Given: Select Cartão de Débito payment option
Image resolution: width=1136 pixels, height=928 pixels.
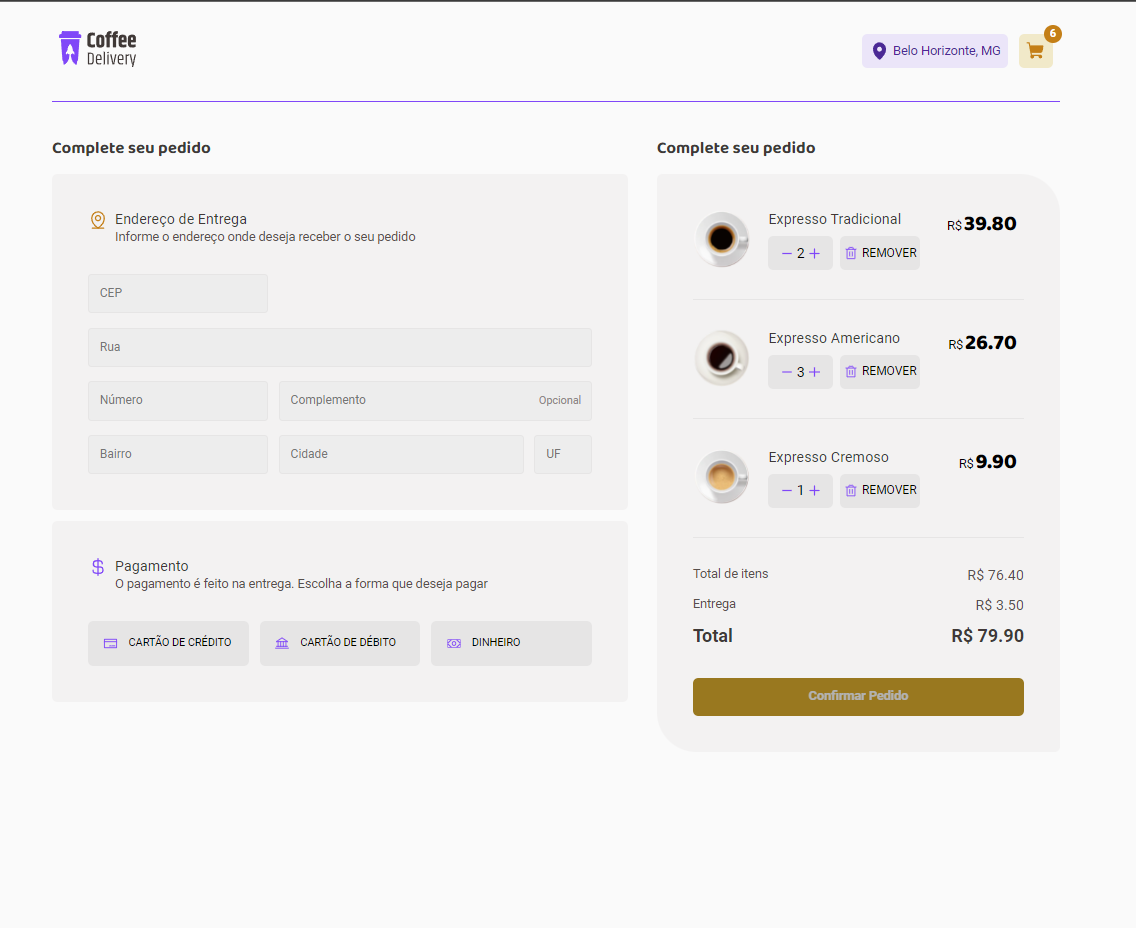Looking at the screenshot, I should click(x=340, y=643).
